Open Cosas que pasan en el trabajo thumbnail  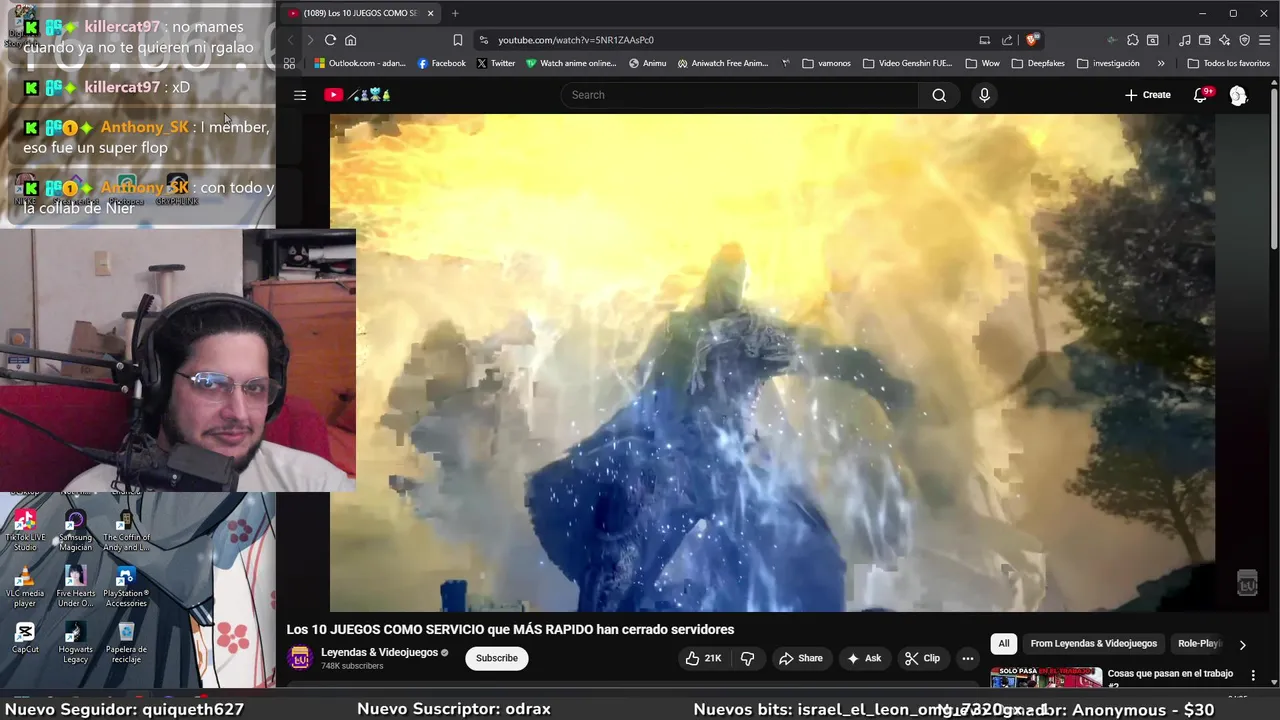(1046, 677)
